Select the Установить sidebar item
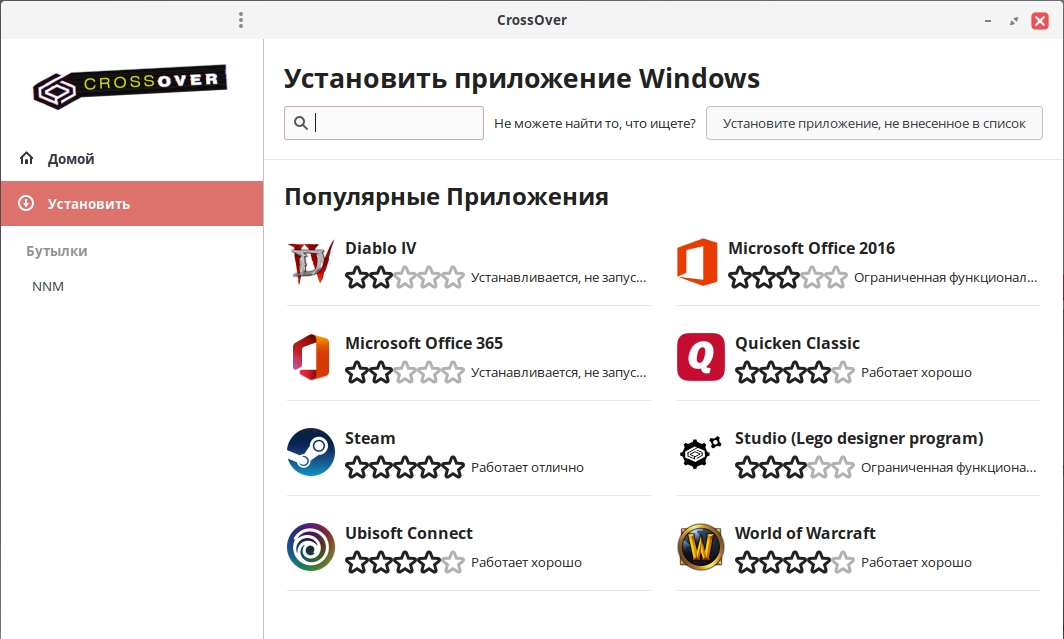 (x=89, y=204)
